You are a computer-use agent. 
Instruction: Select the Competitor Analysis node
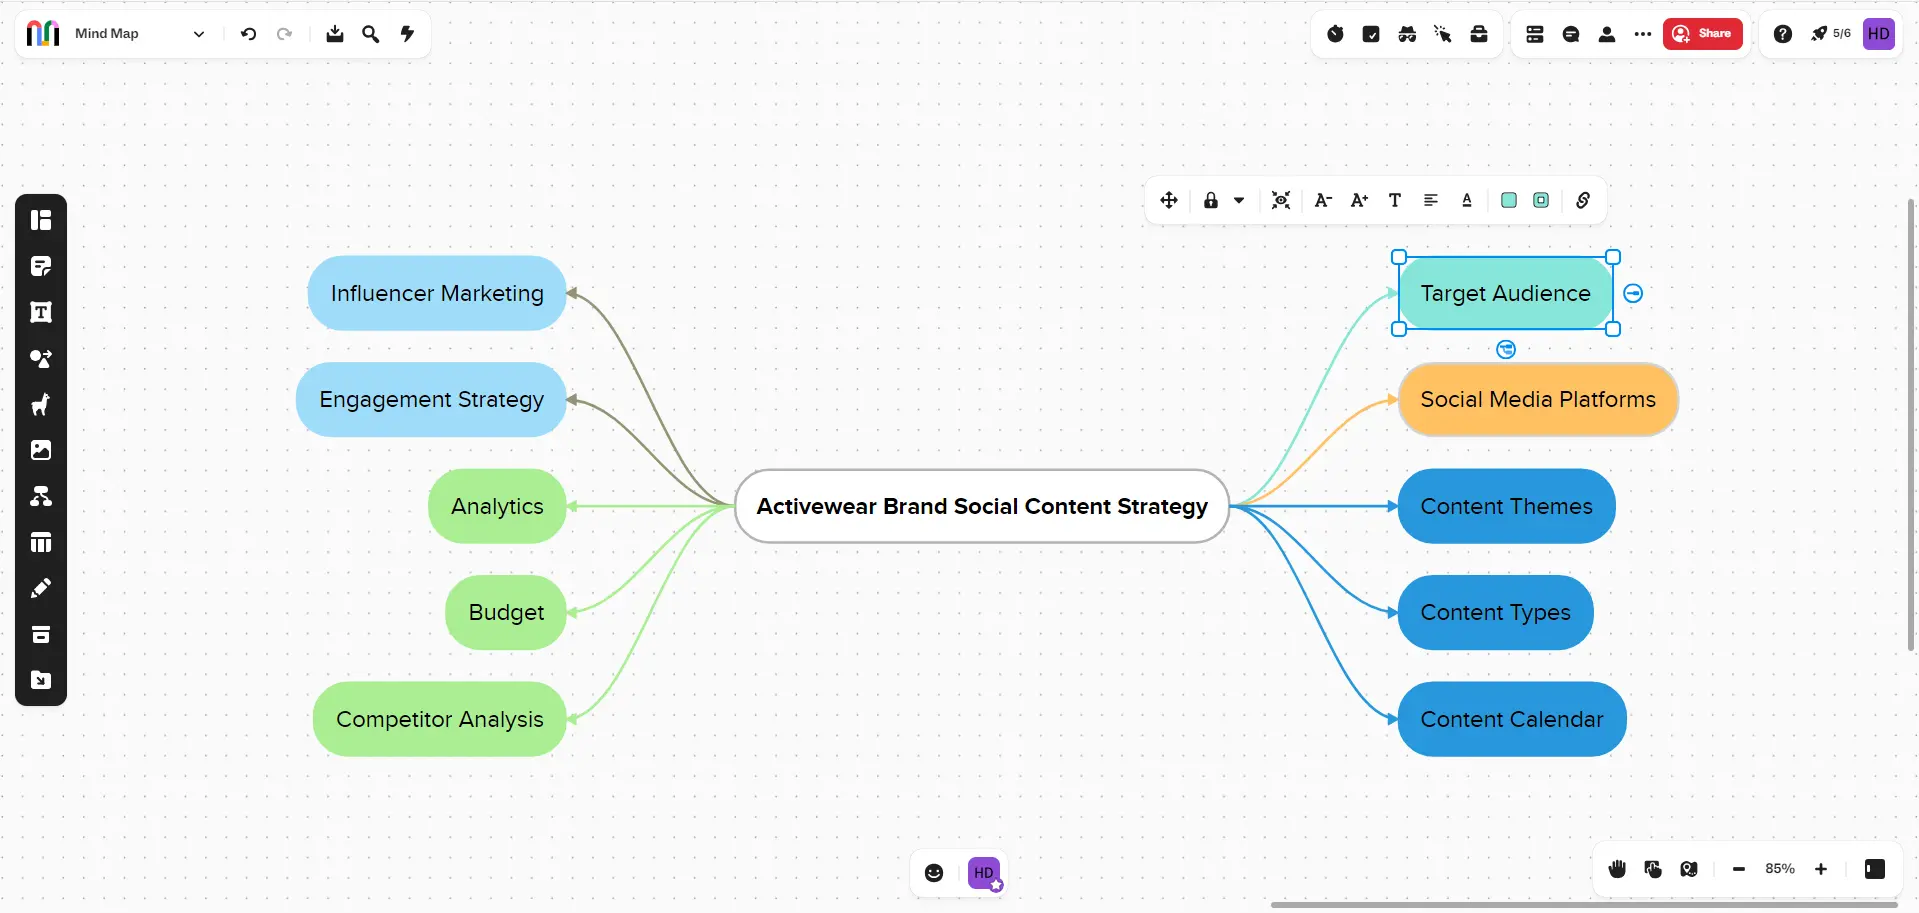[440, 719]
